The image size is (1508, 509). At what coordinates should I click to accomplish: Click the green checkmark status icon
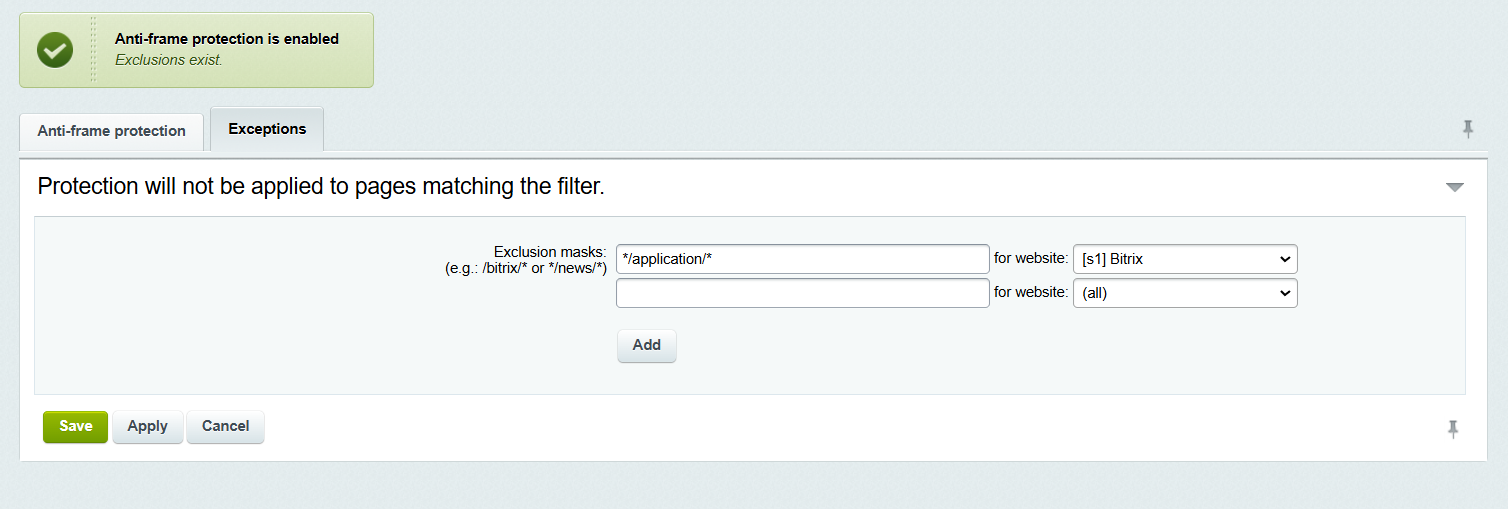55,50
